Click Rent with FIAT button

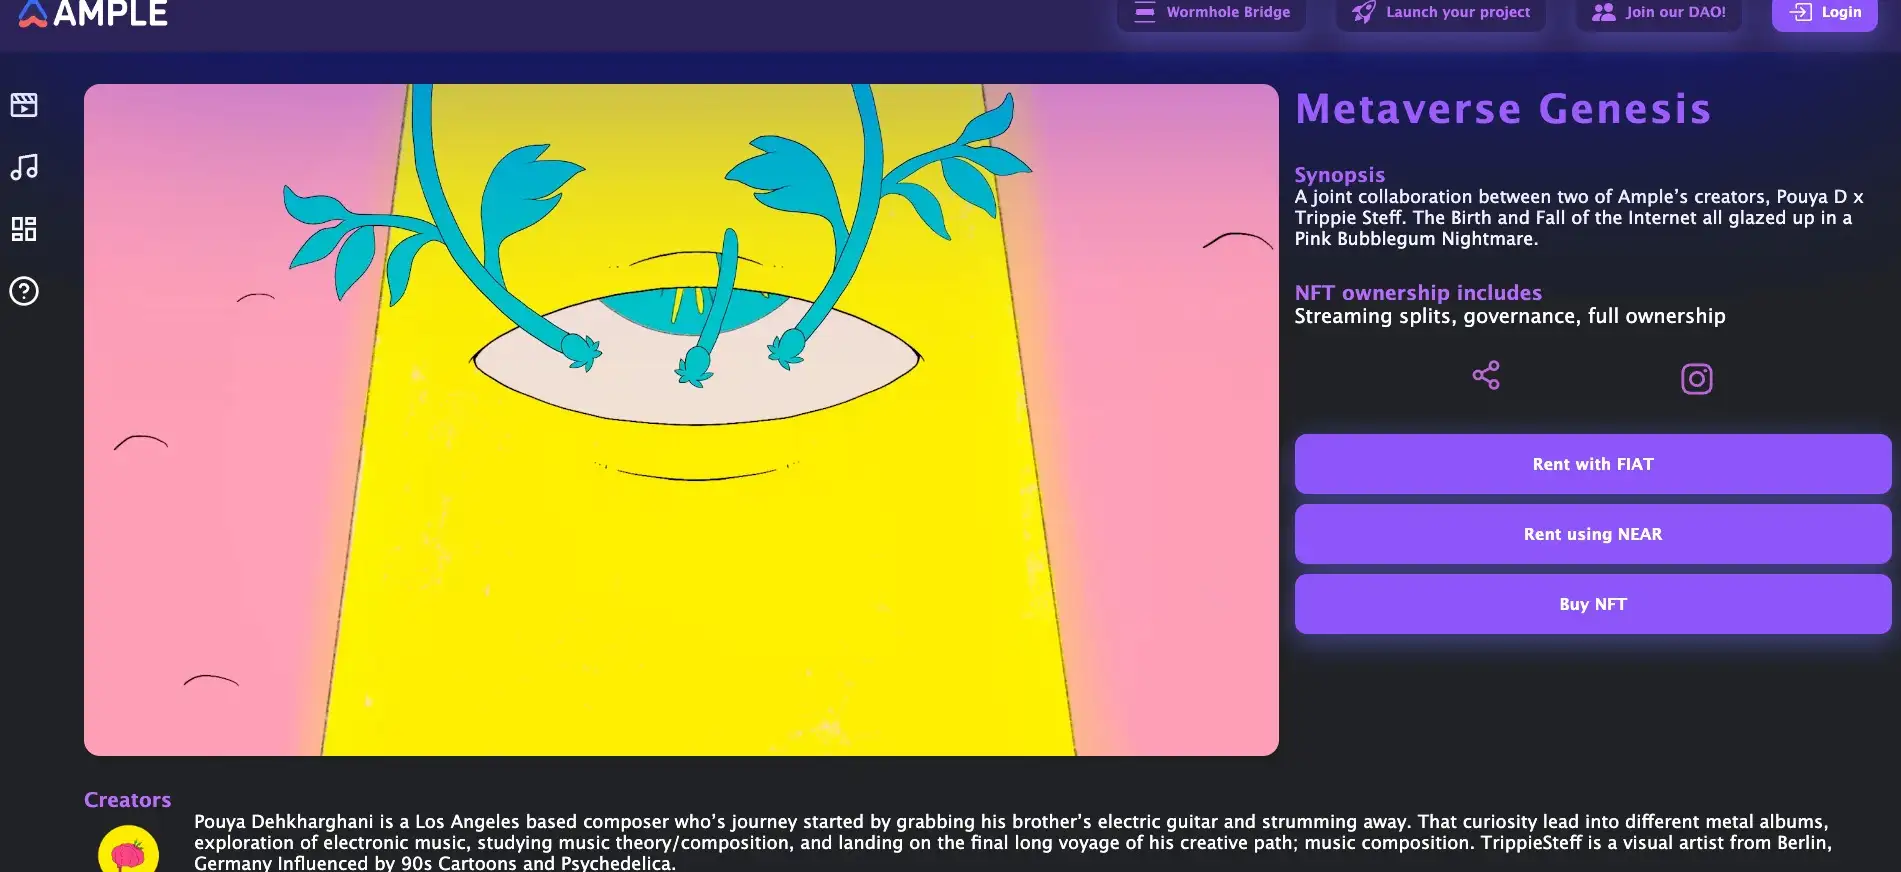pyautogui.click(x=1593, y=464)
